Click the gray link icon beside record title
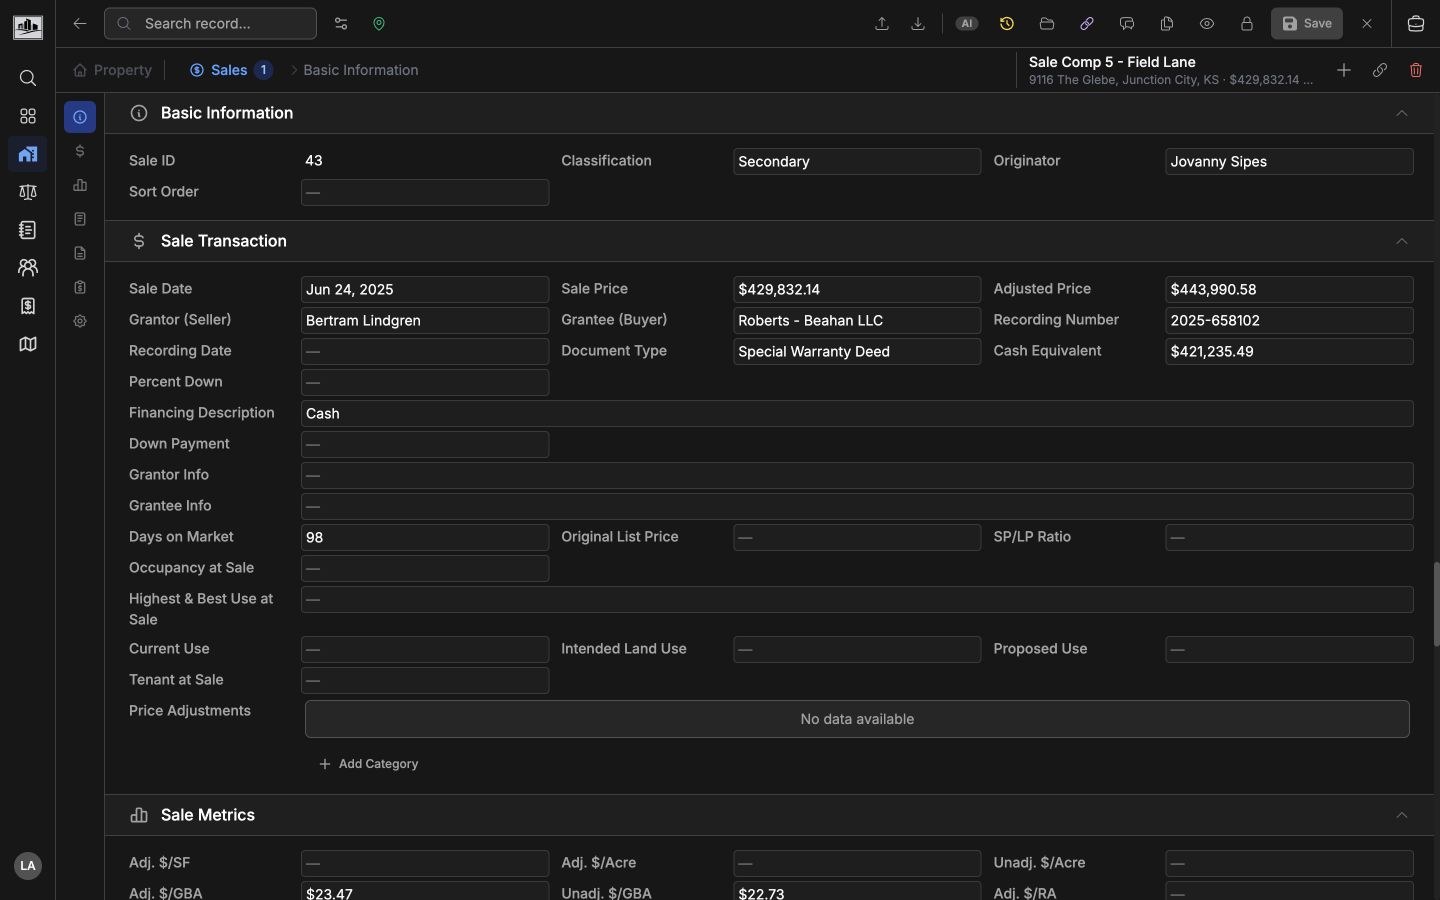Screen dimensions: 1440x900 tap(1381, 71)
